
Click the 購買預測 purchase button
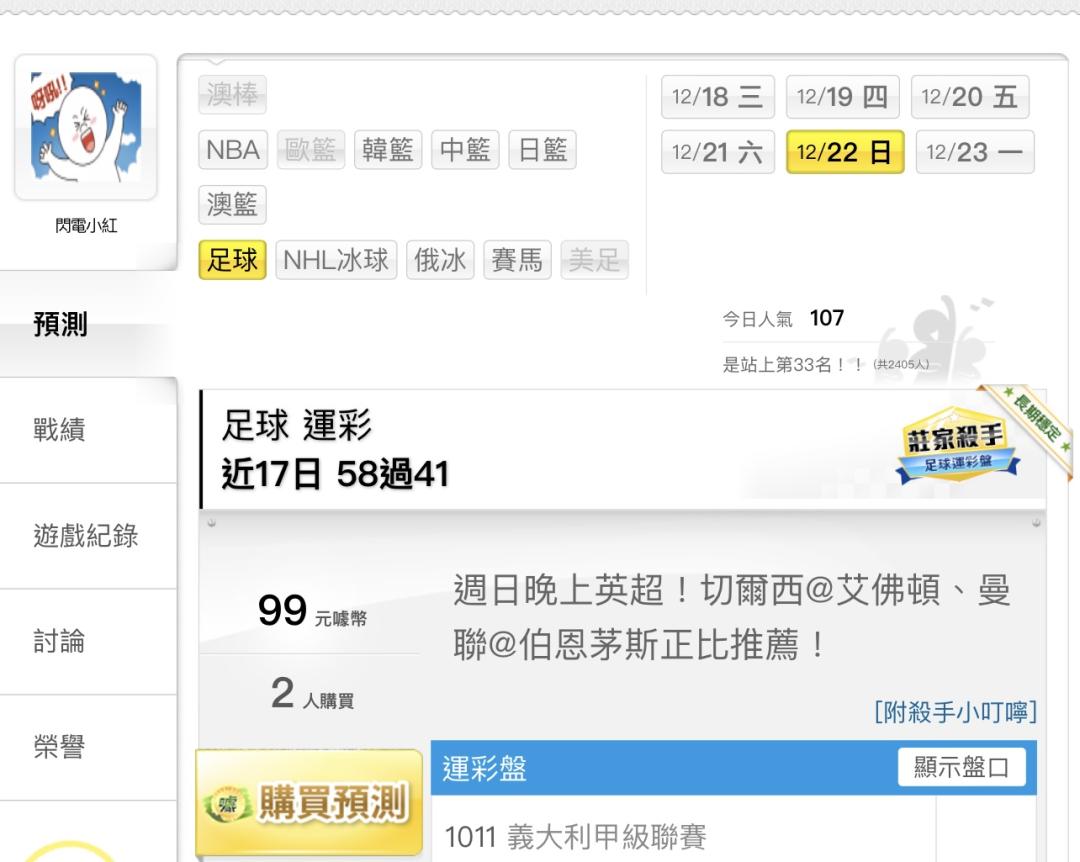[x=309, y=802]
